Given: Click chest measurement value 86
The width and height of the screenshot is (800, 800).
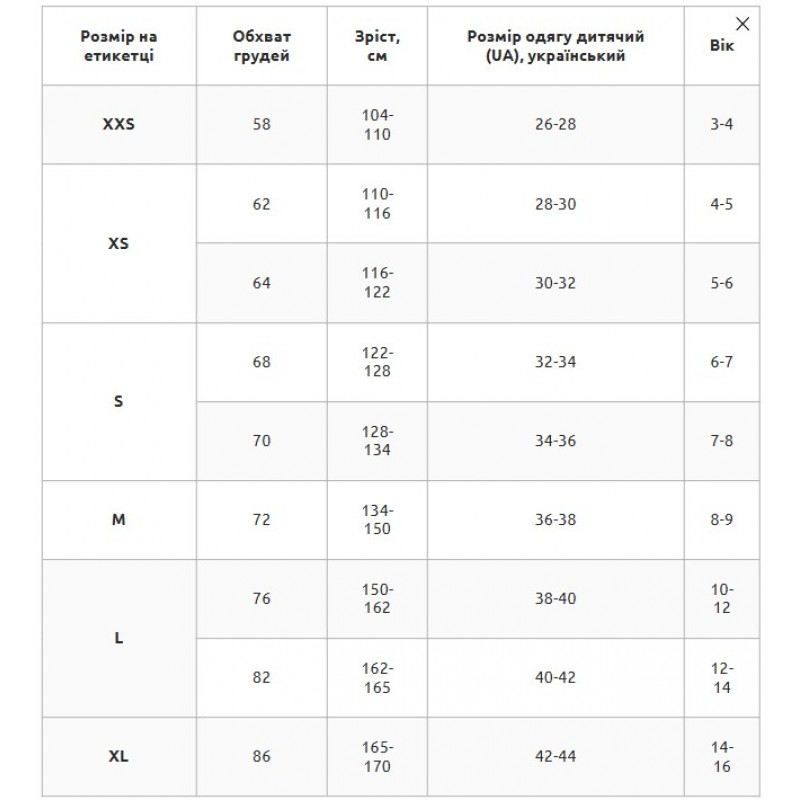Looking at the screenshot, I should [x=262, y=757].
